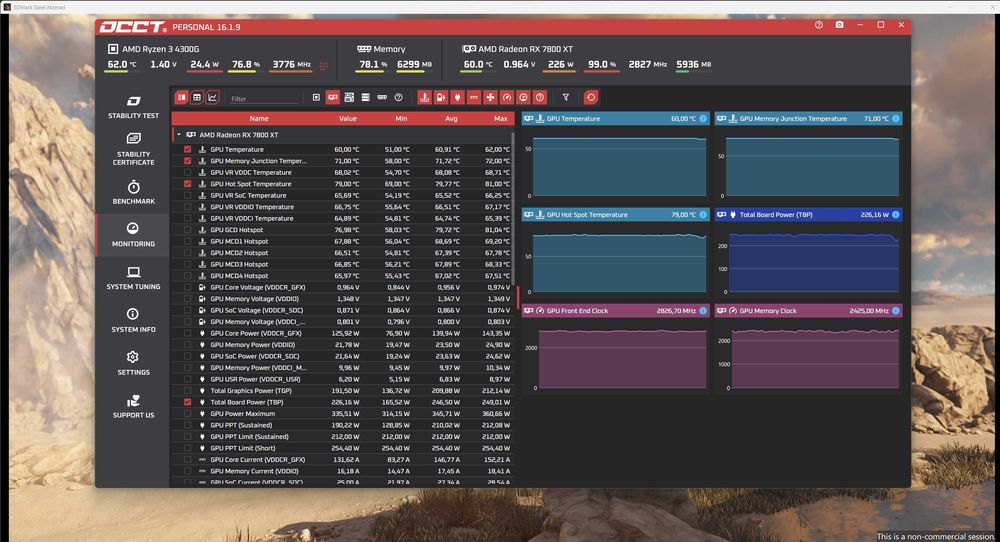Screen dimensions: 1000x542
Task: Uncheck the GPU Hot Spot Temperature checkbox
Action: (188, 184)
